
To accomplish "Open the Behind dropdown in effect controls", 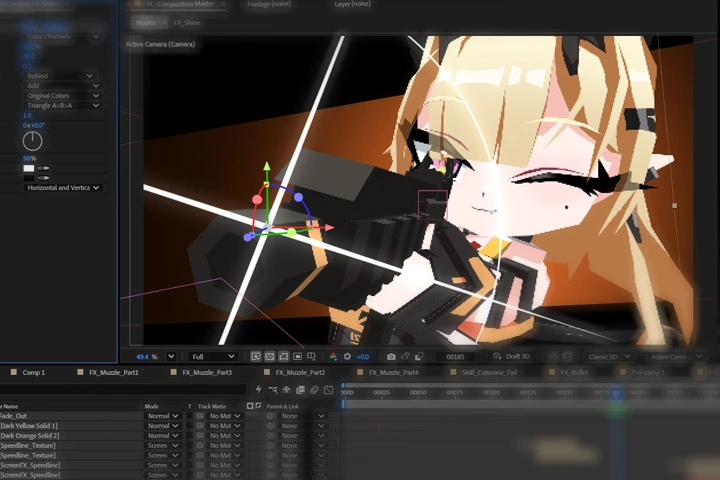I will pyautogui.click(x=59, y=76).
